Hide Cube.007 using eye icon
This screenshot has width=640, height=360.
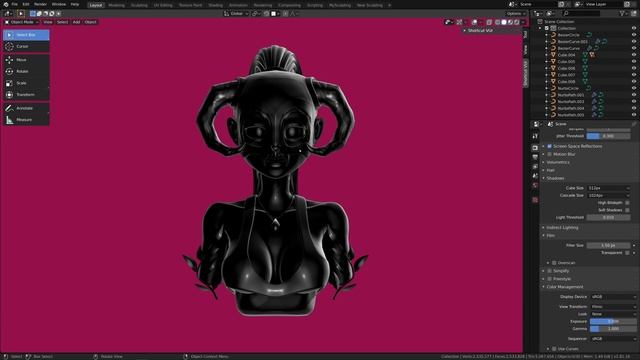point(634,75)
